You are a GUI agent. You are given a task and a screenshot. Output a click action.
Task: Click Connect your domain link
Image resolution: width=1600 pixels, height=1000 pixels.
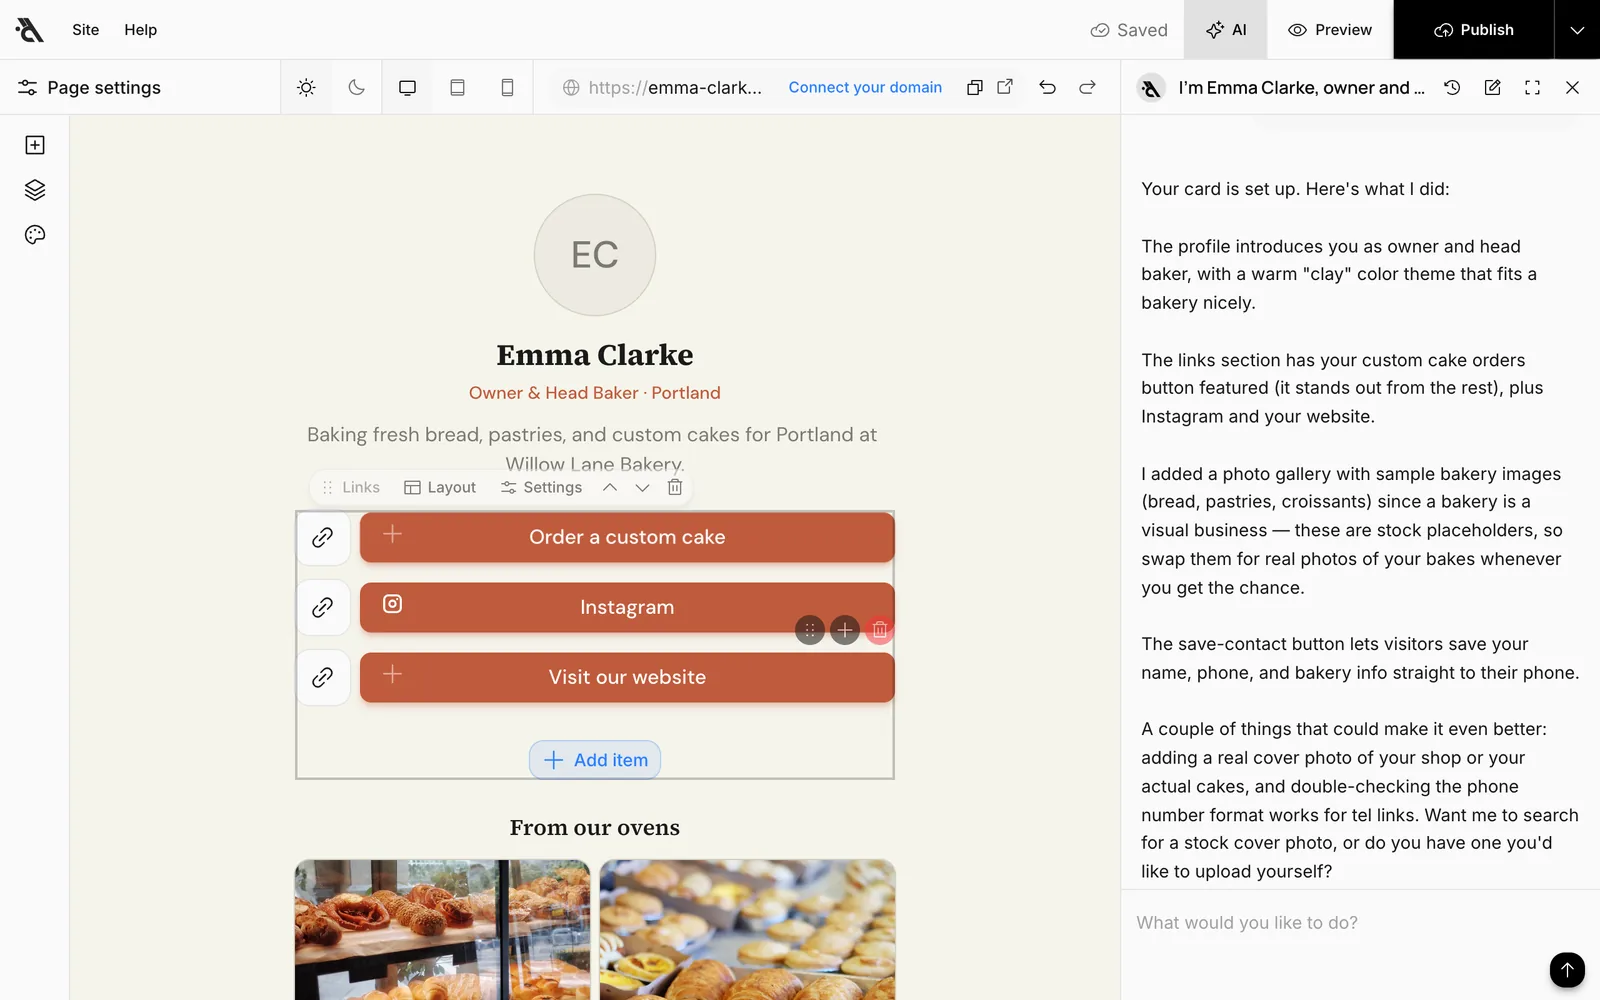(865, 87)
